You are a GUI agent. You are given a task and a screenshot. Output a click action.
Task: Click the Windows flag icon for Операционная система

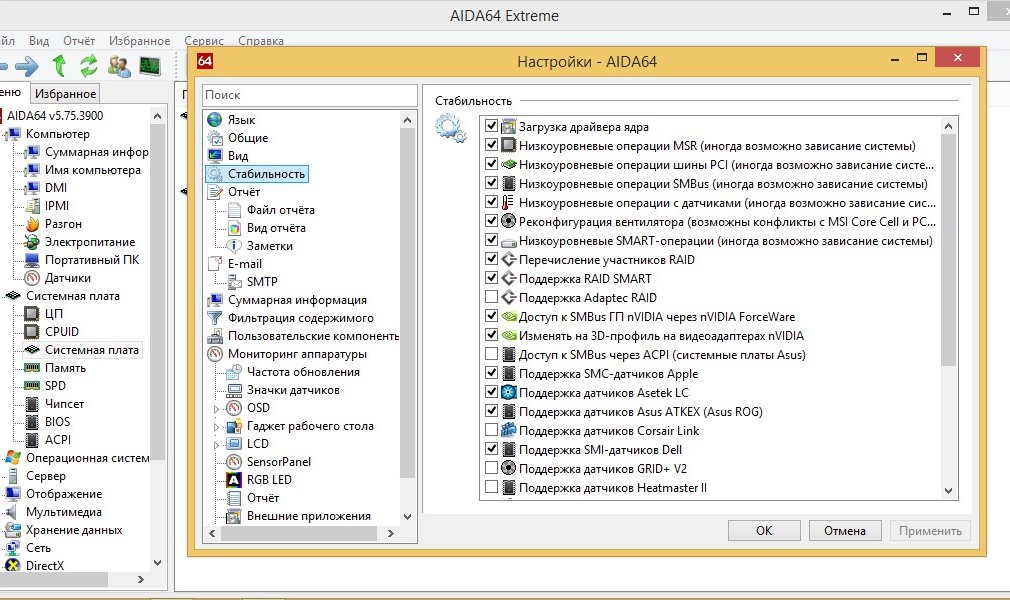[12, 458]
